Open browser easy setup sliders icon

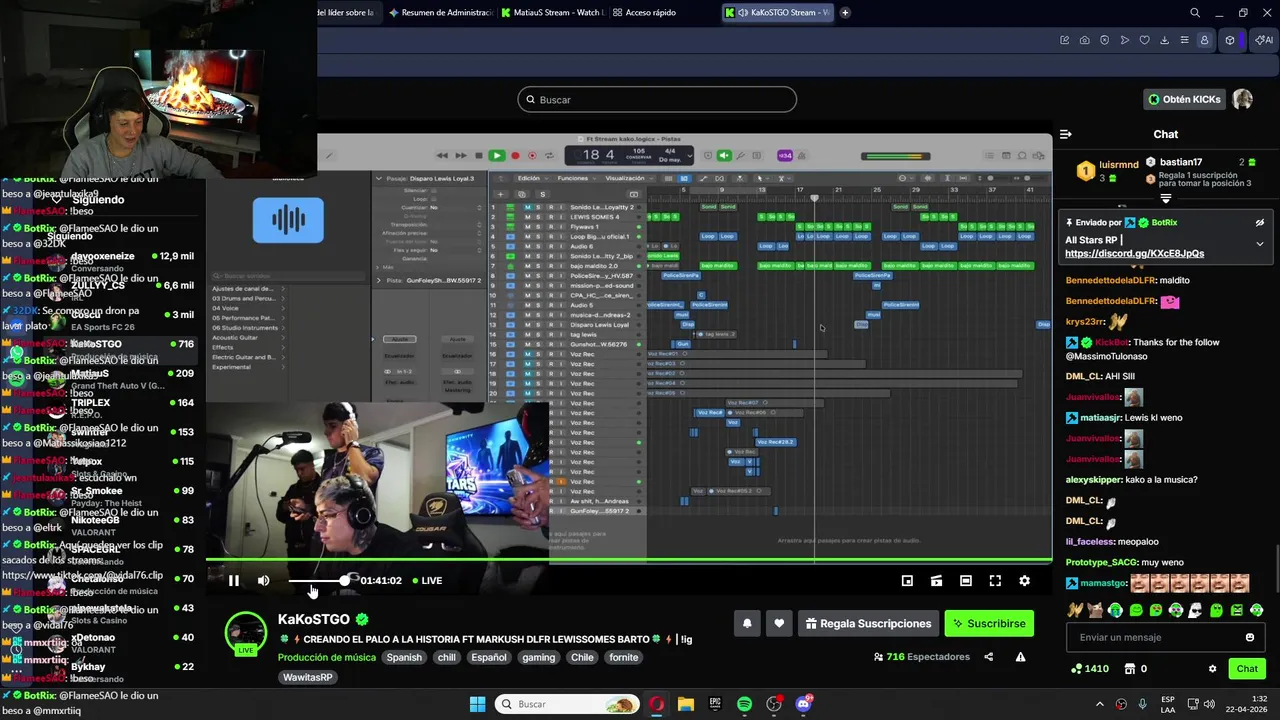(1185, 40)
